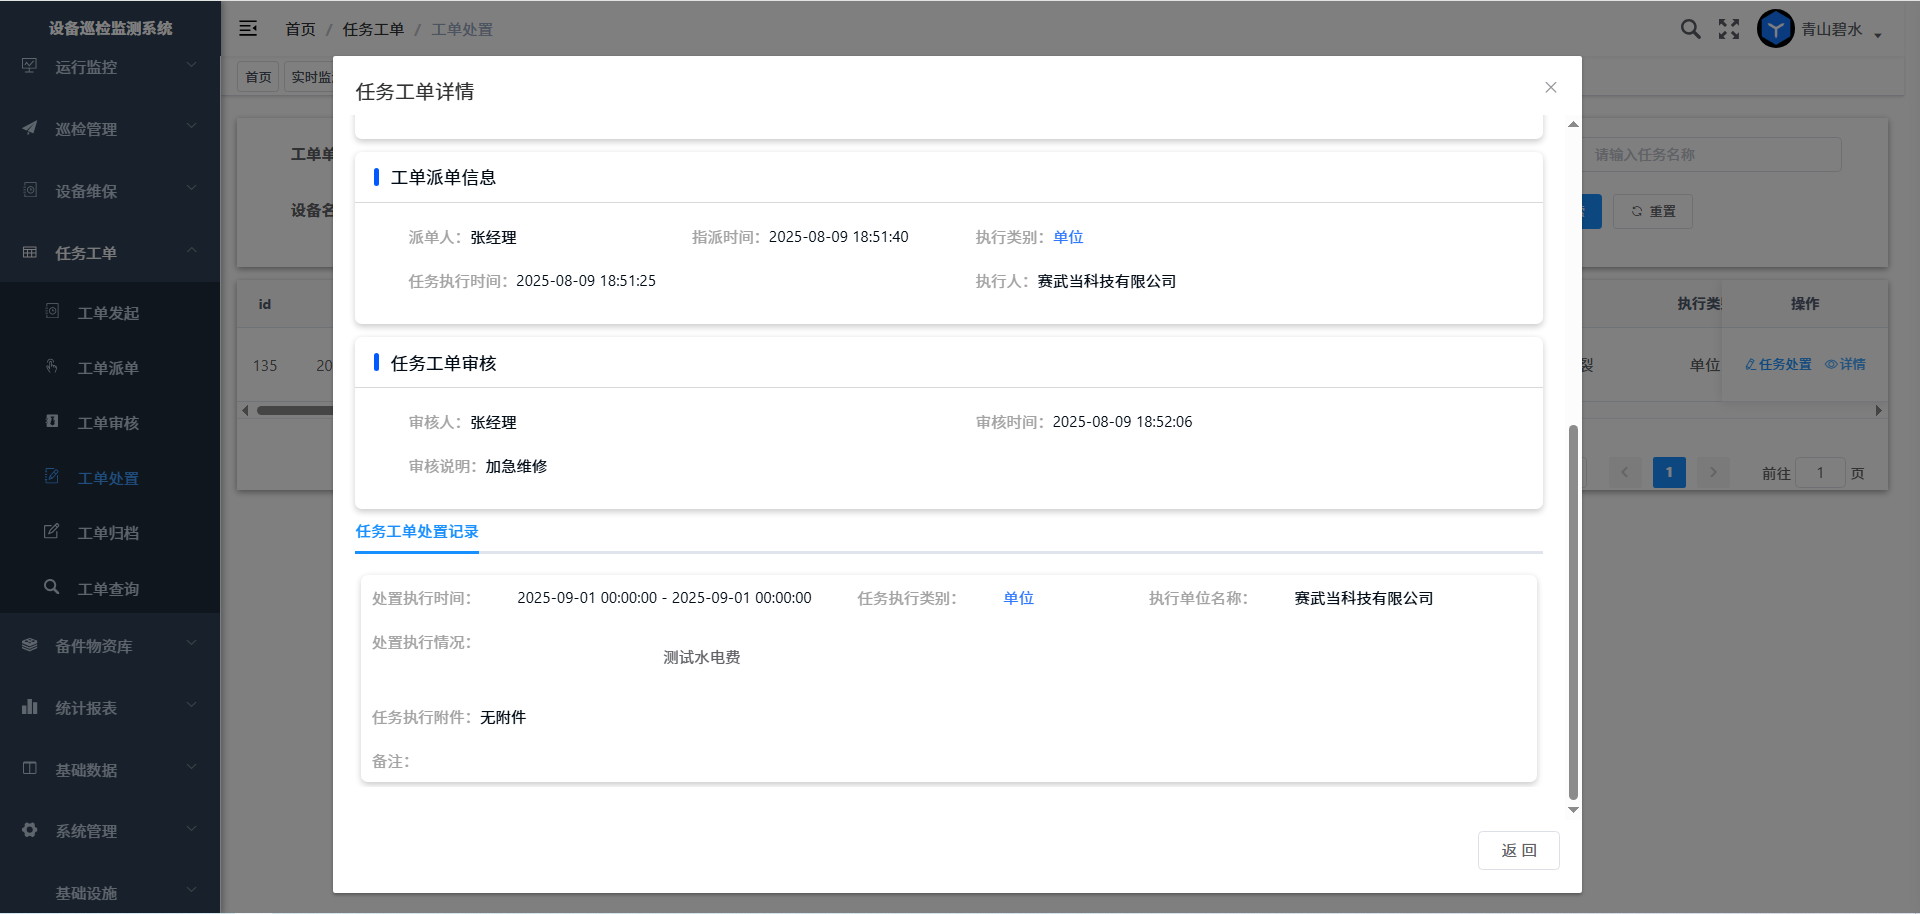Click the 请输入任务名称 input field
1920x914 pixels.
1712,155
